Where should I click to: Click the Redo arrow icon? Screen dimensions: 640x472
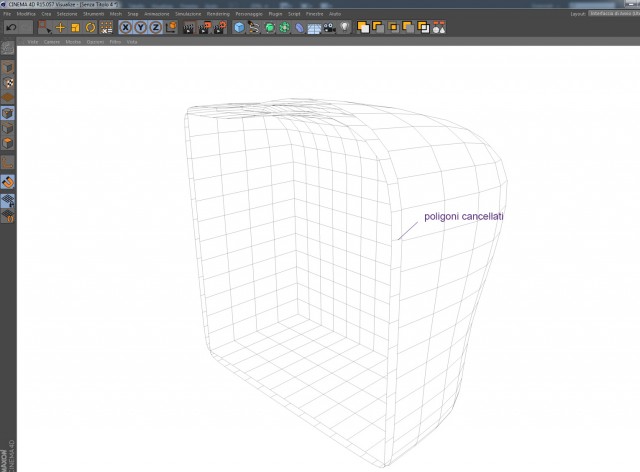26,27
